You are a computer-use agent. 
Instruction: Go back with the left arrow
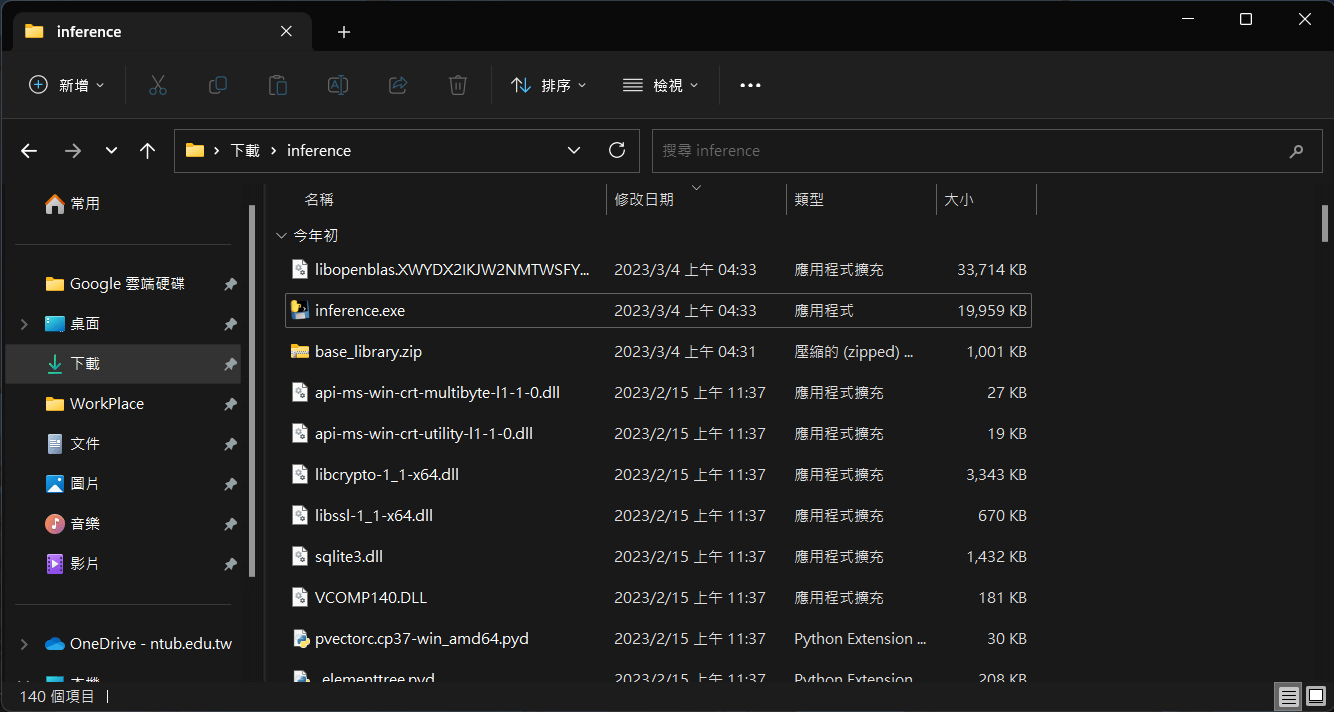29,151
